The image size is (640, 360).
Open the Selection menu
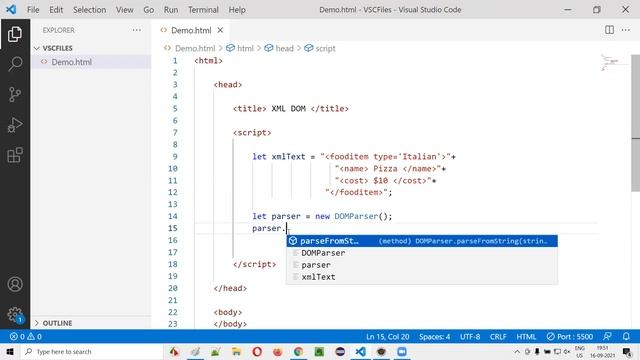[89, 9]
